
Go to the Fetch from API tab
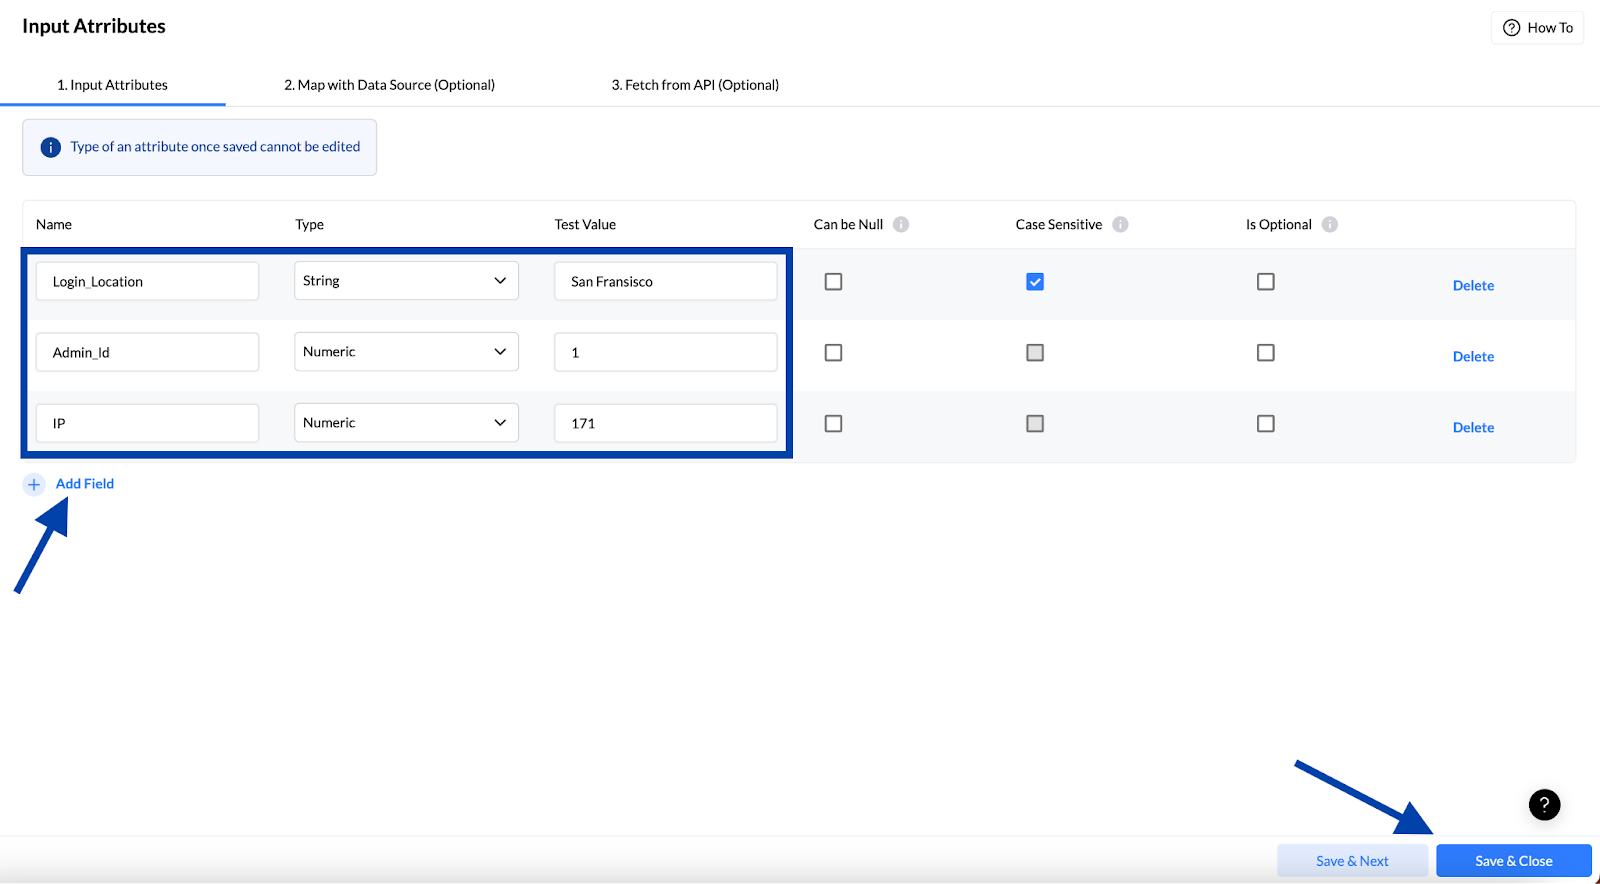coord(695,85)
